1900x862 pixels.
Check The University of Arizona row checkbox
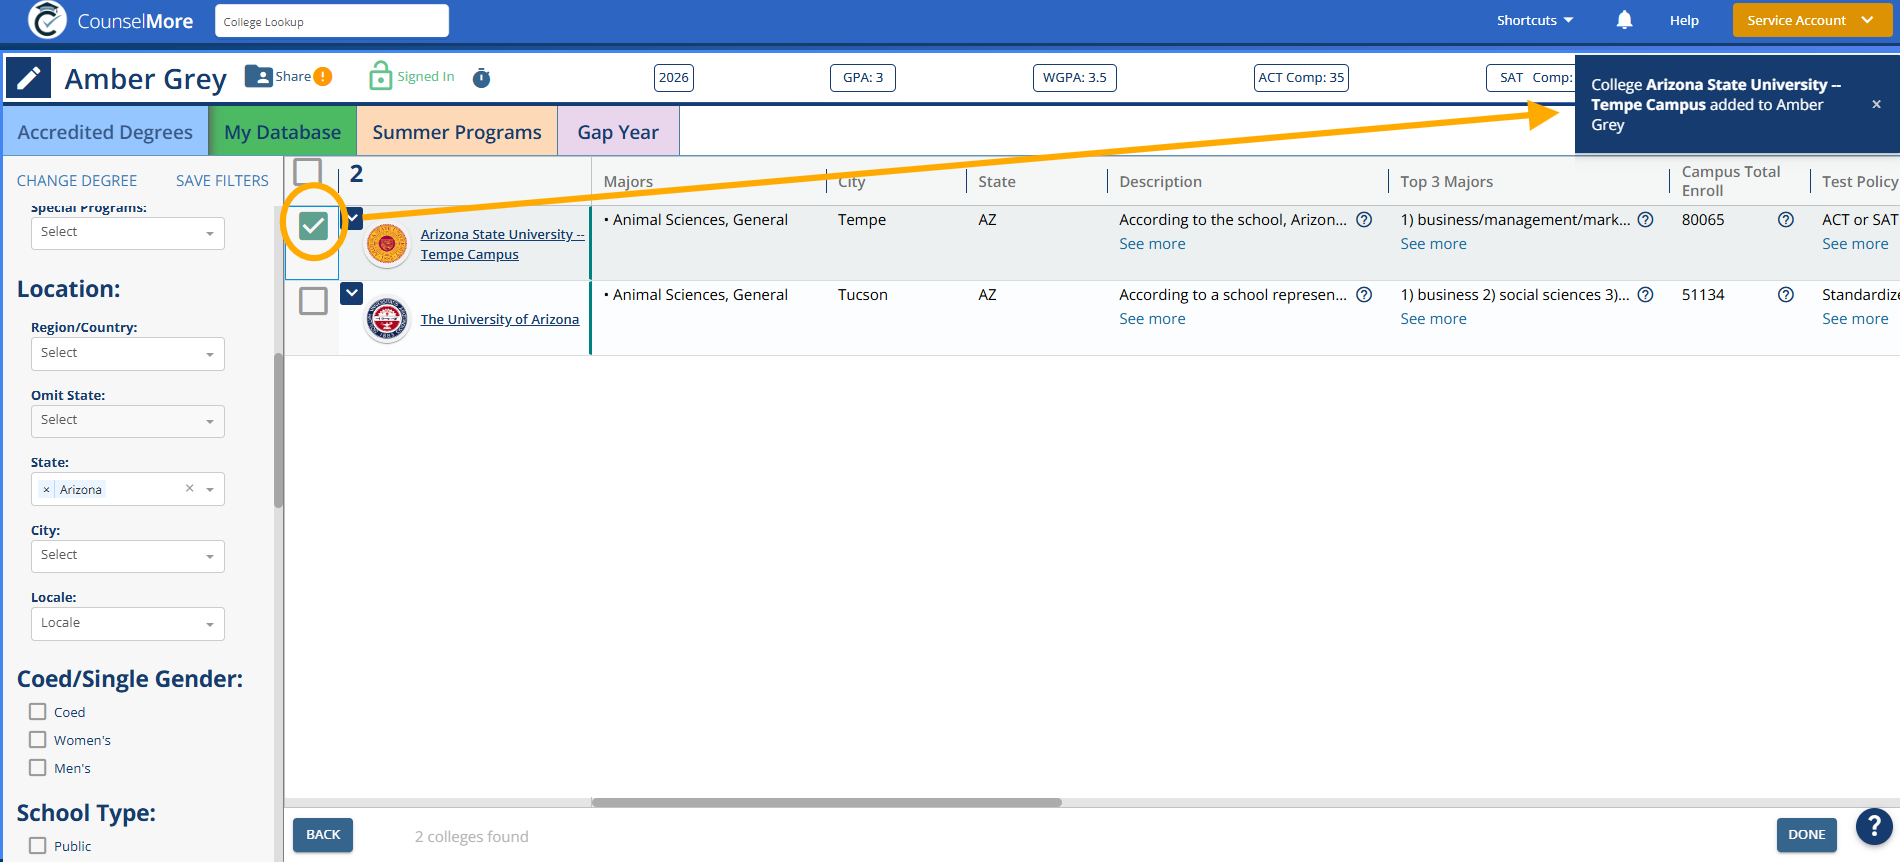pyautogui.click(x=313, y=300)
